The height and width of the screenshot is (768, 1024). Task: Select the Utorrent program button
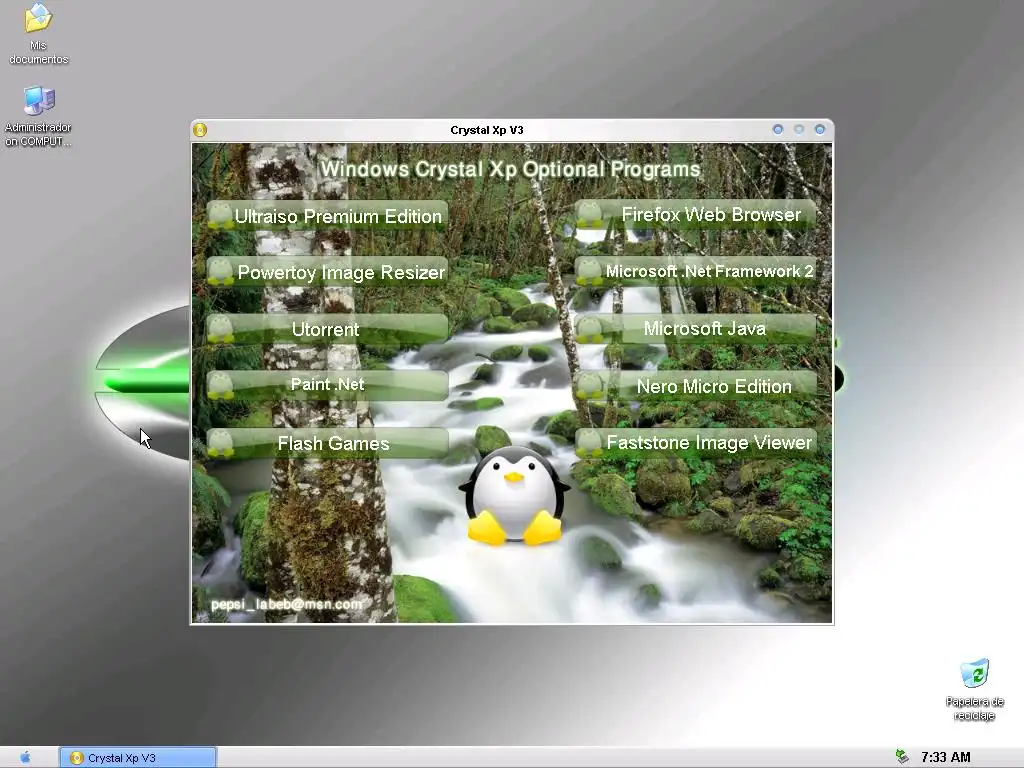tap(328, 328)
